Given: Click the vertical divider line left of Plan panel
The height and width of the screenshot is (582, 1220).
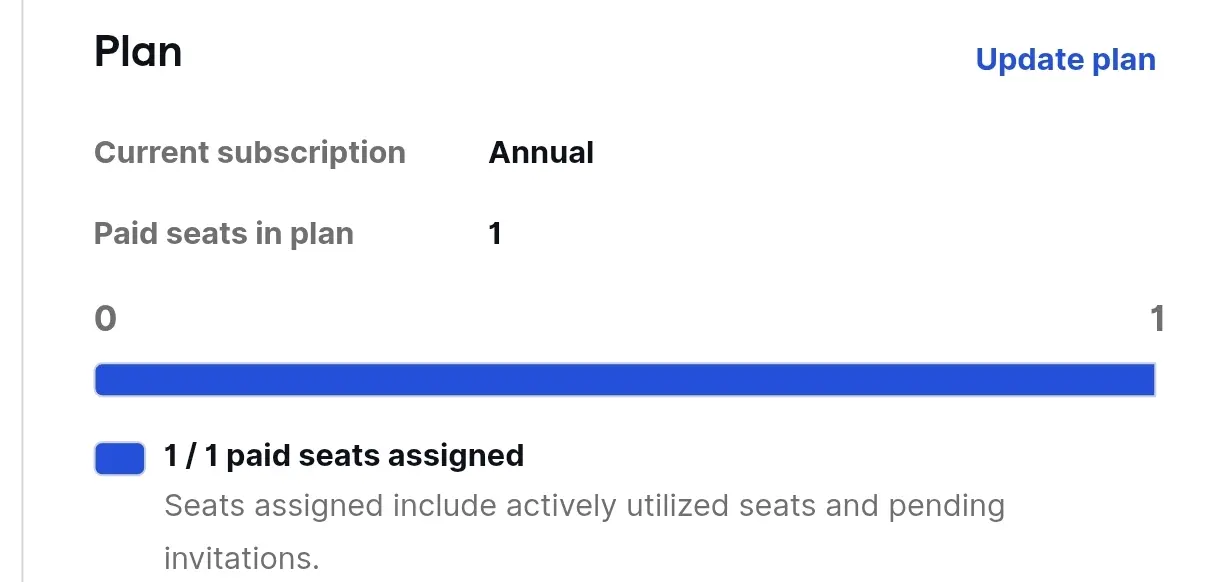Looking at the screenshot, I should click(x=22, y=291).
